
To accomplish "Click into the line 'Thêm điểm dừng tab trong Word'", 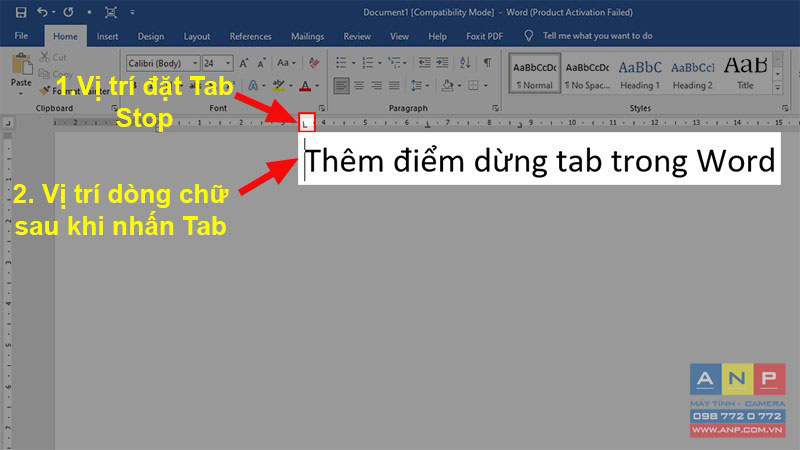I will (540, 161).
